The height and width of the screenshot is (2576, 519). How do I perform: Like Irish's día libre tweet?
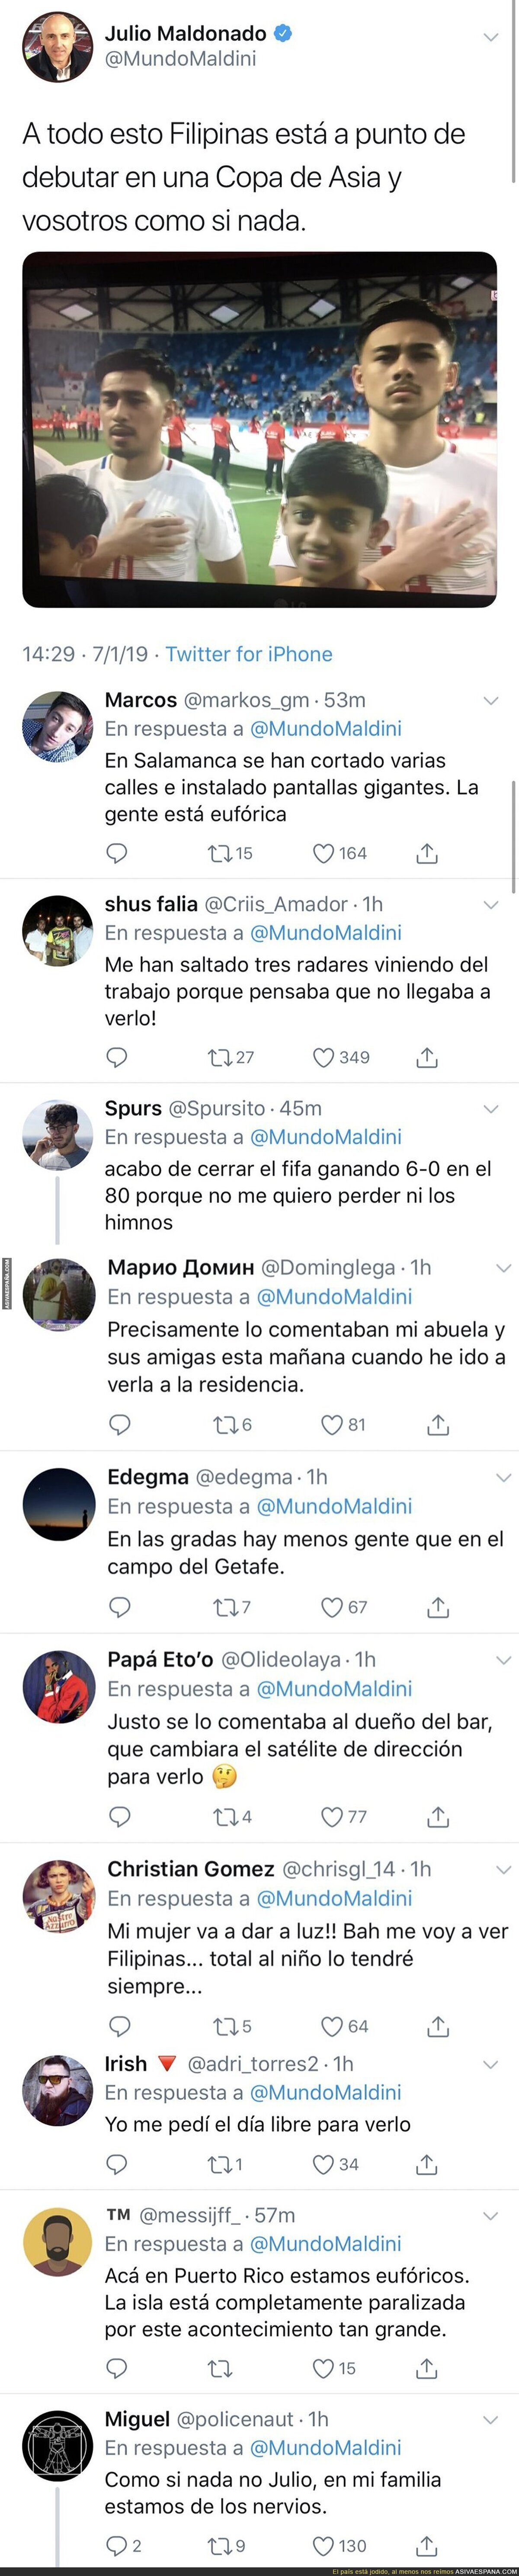click(323, 2164)
